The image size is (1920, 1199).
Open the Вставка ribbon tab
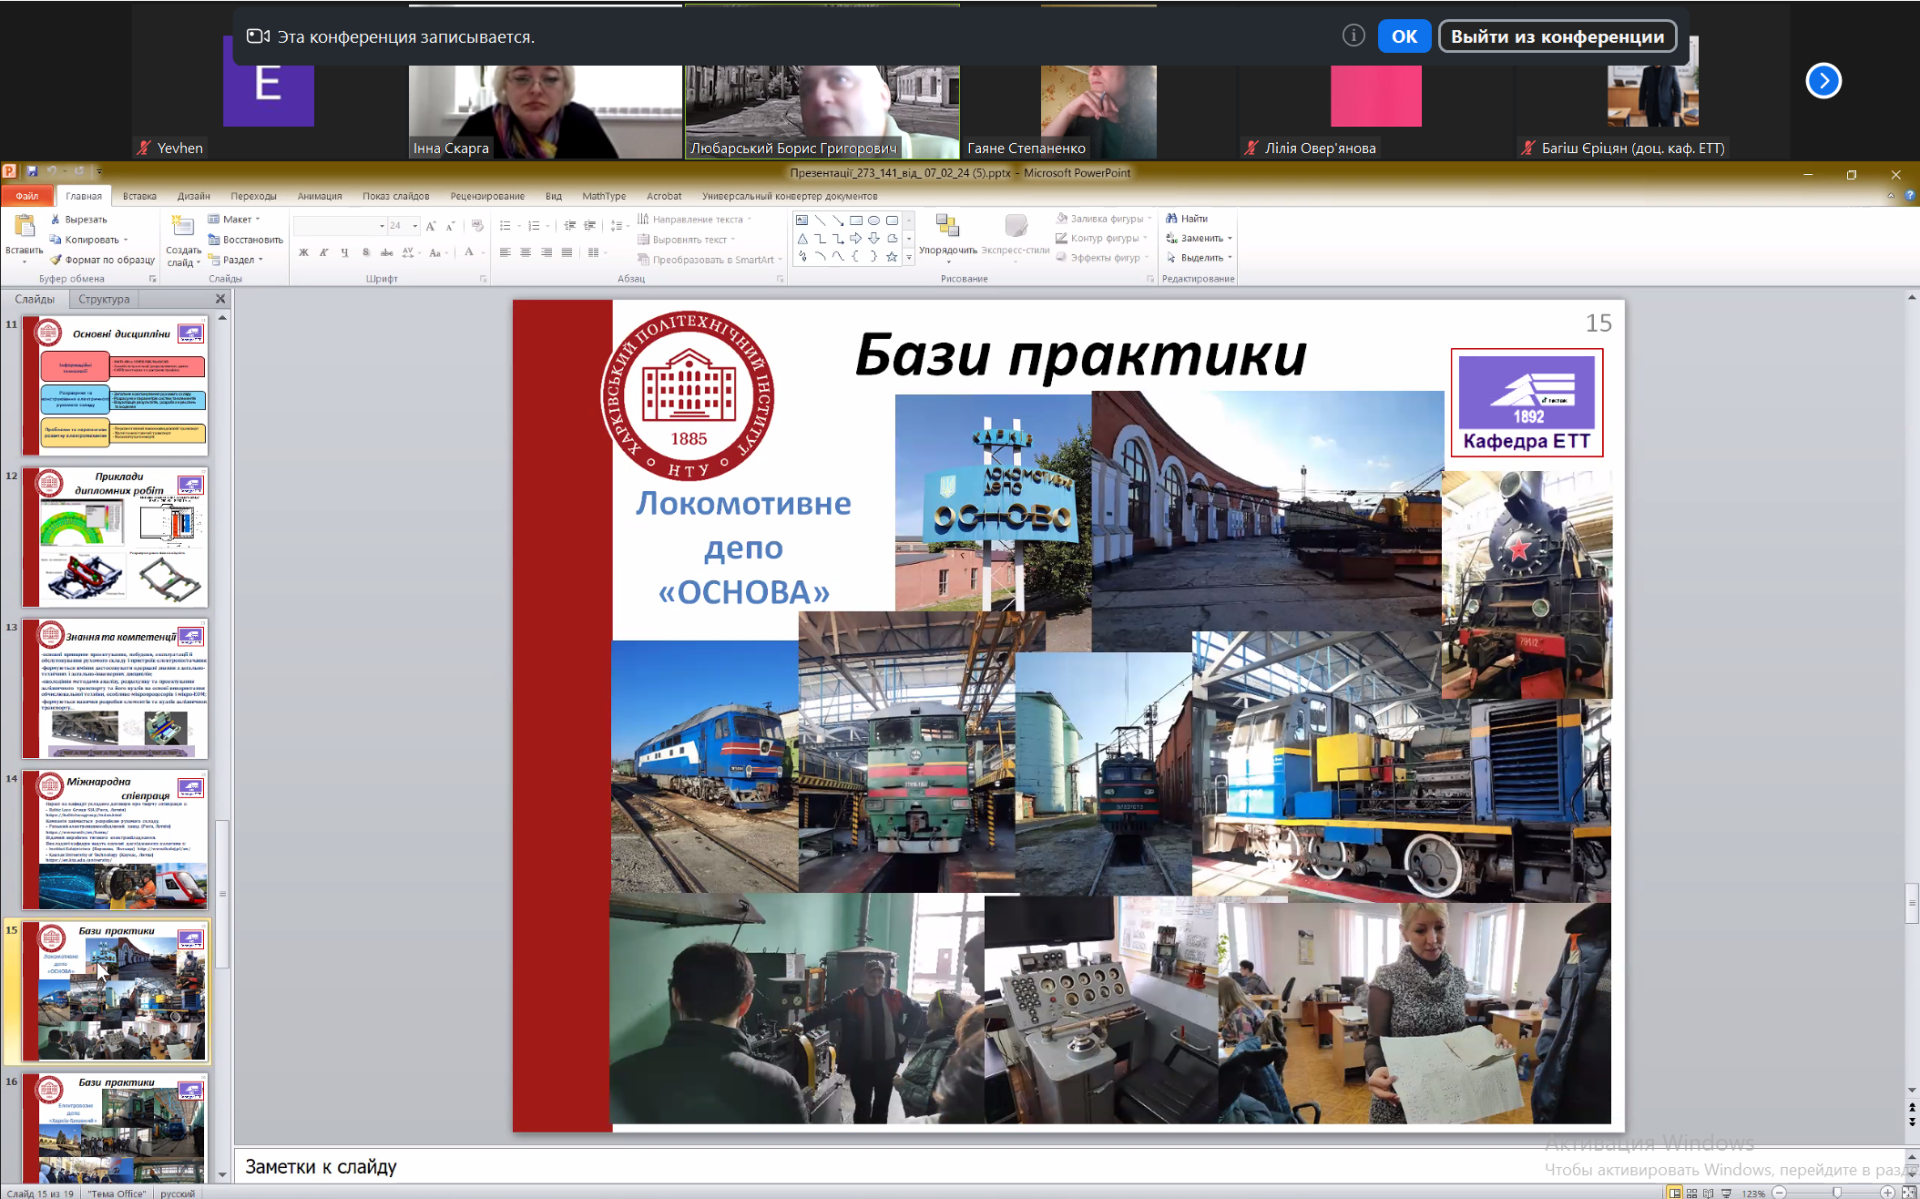click(x=140, y=196)
